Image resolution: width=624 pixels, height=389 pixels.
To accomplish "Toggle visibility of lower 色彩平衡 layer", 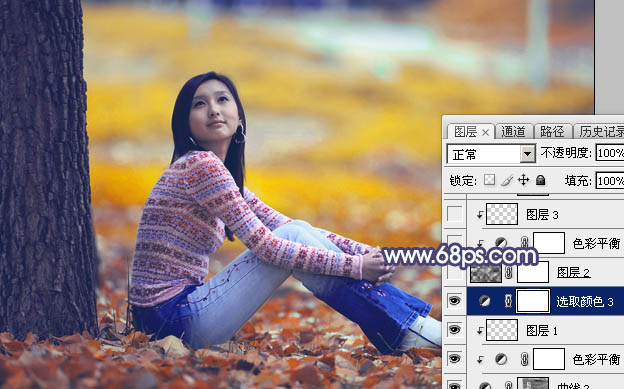I will [x=454, y=359].
